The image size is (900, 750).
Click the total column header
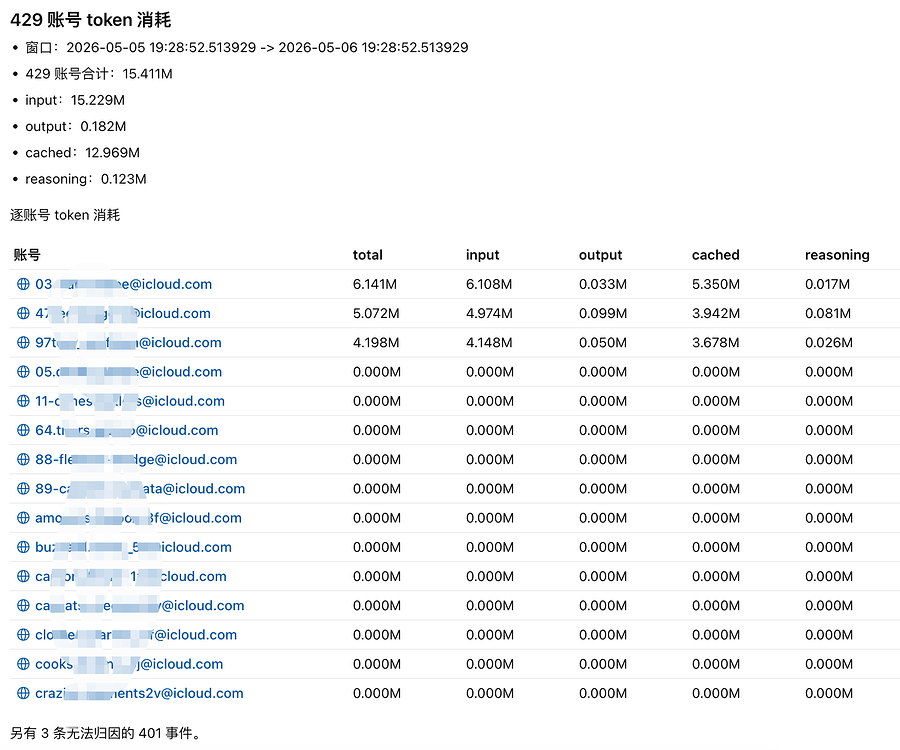[368, 255]
